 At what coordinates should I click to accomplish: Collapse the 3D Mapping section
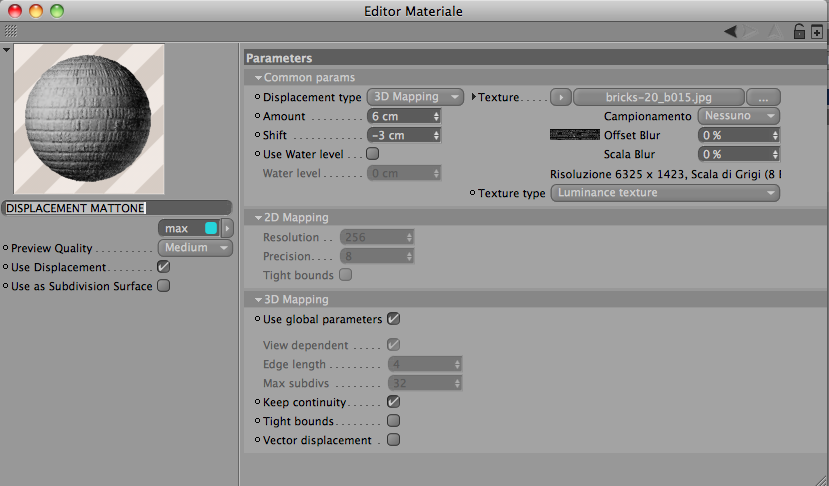coord(258,299)
